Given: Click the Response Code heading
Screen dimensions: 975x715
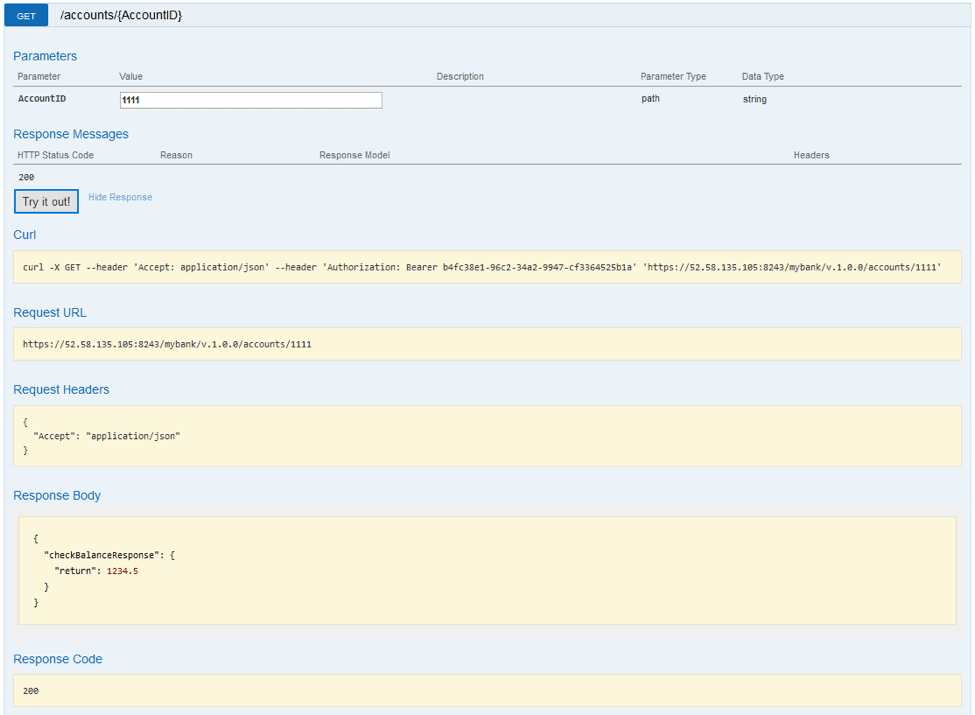Looking at the screenshot, I should (58, 660).
